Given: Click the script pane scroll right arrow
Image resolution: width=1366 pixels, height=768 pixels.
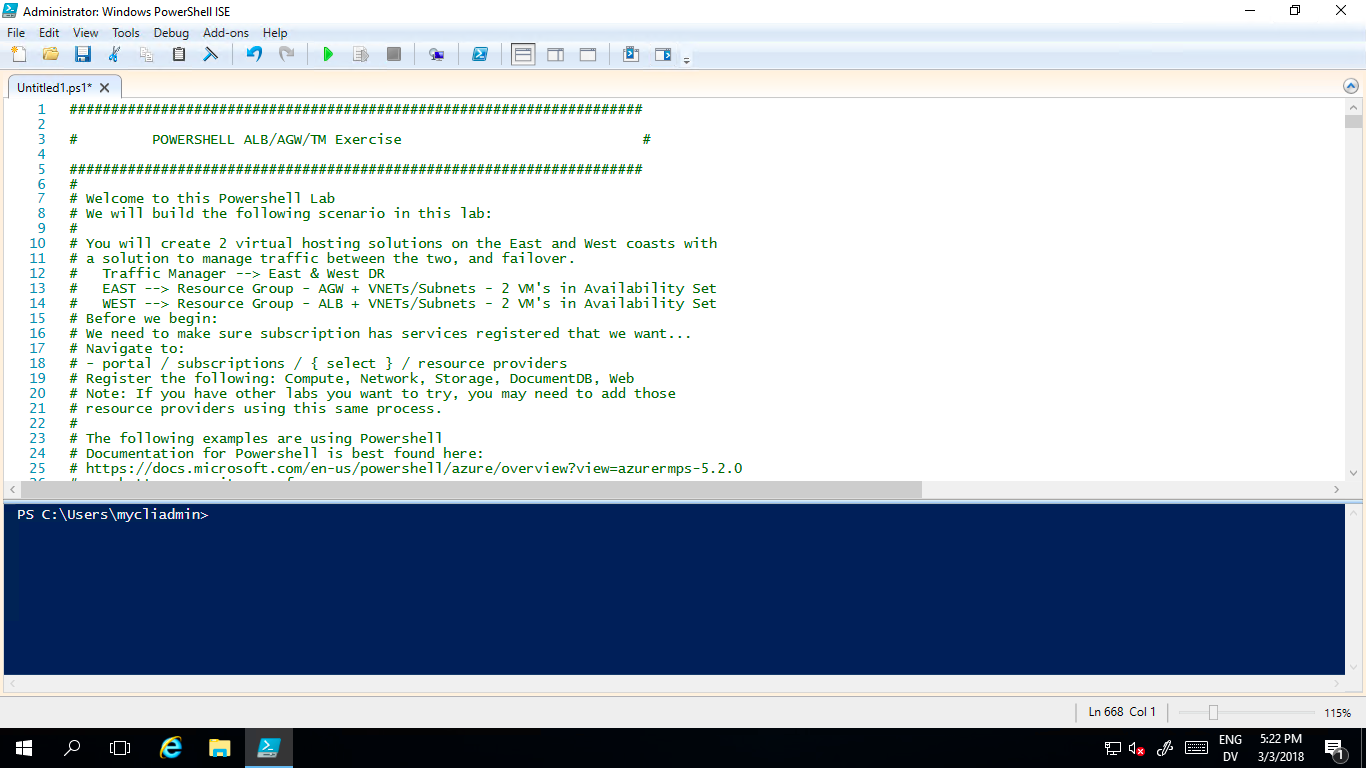Looking at the screenshot, I should coord(1337,490).
